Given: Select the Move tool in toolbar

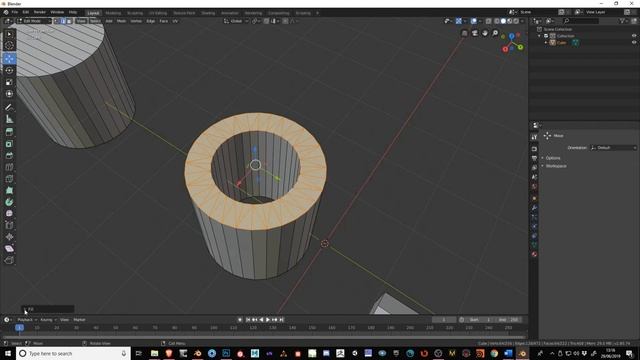Looking at the screenshot, I should [9, 59].
